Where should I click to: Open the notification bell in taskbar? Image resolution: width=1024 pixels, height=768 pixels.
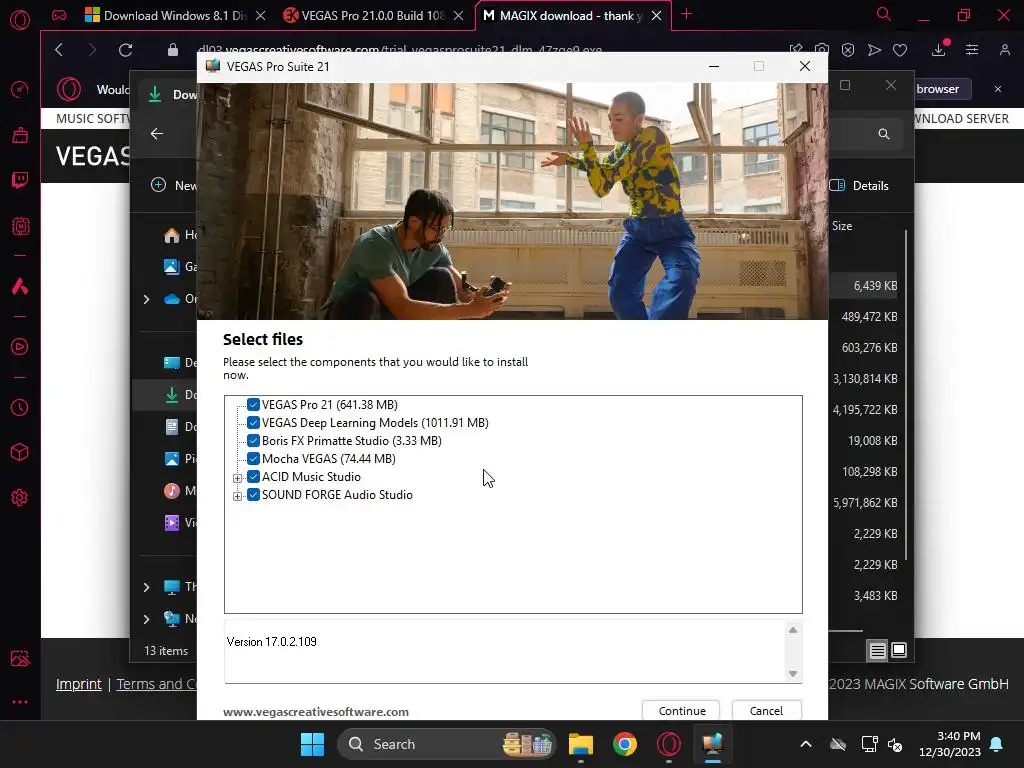997,744
